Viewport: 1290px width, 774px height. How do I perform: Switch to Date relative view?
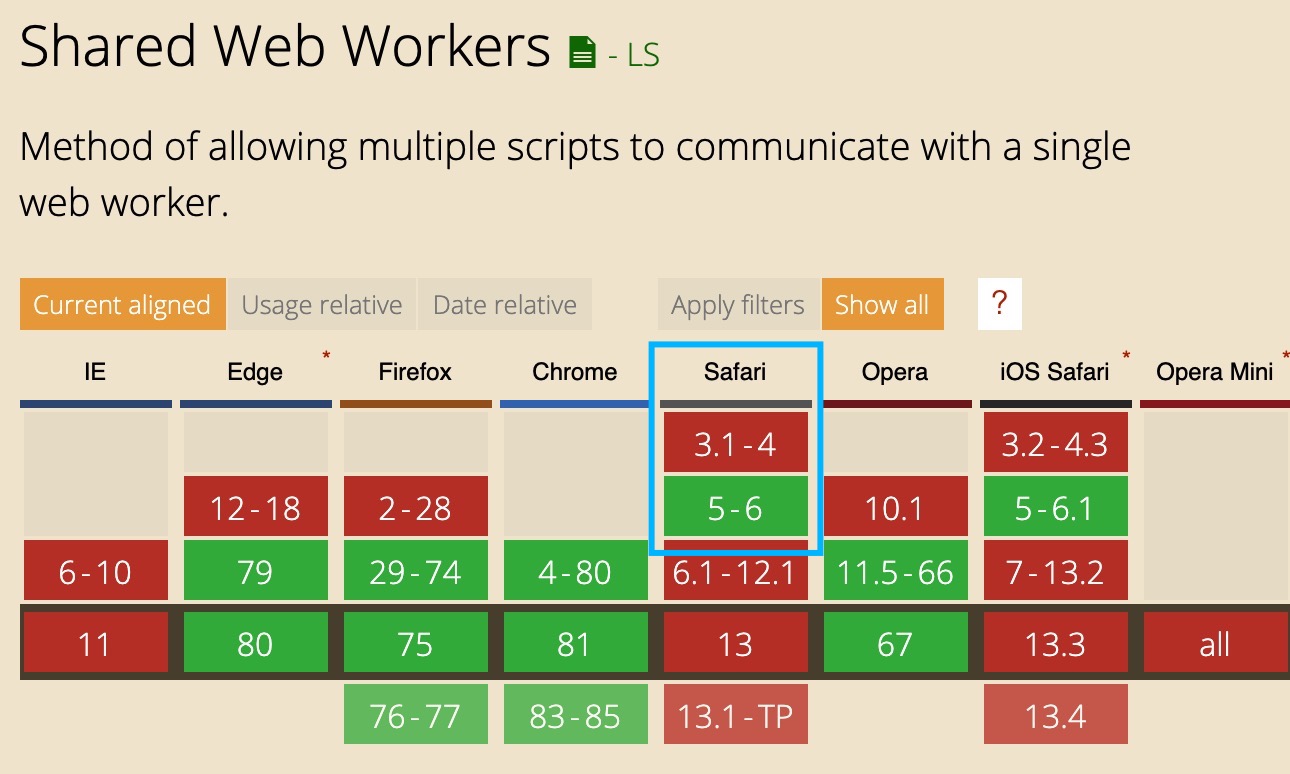tap(505, 305)
